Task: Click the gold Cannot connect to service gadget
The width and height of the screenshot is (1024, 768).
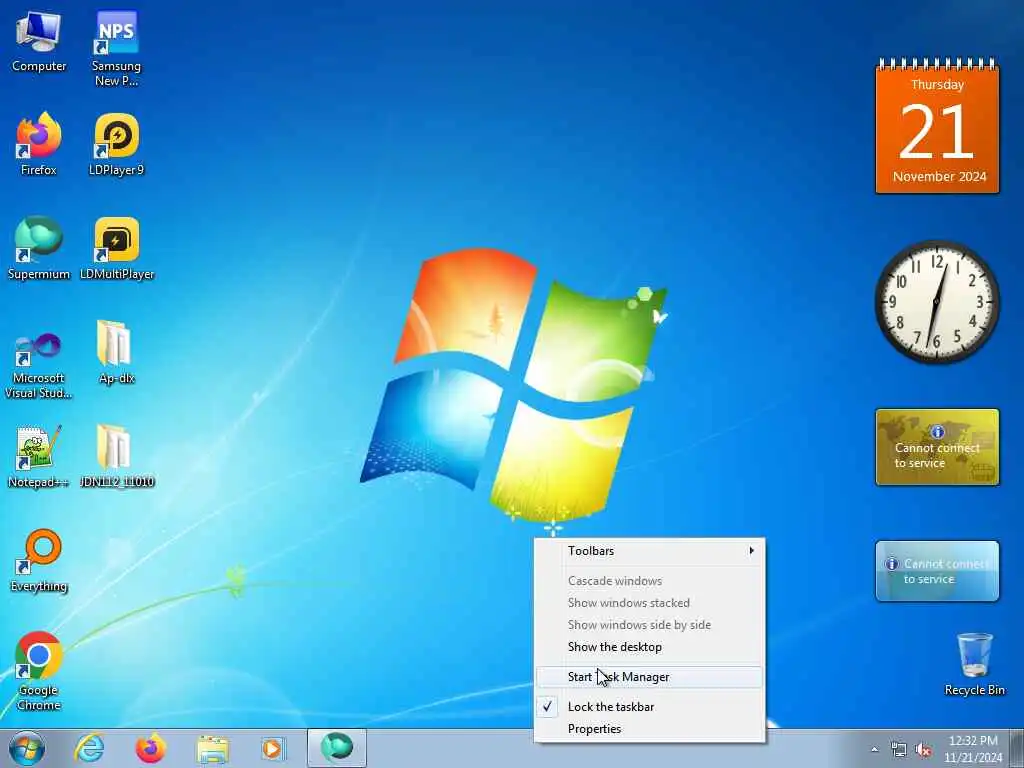Action: (x=937, y=447)
